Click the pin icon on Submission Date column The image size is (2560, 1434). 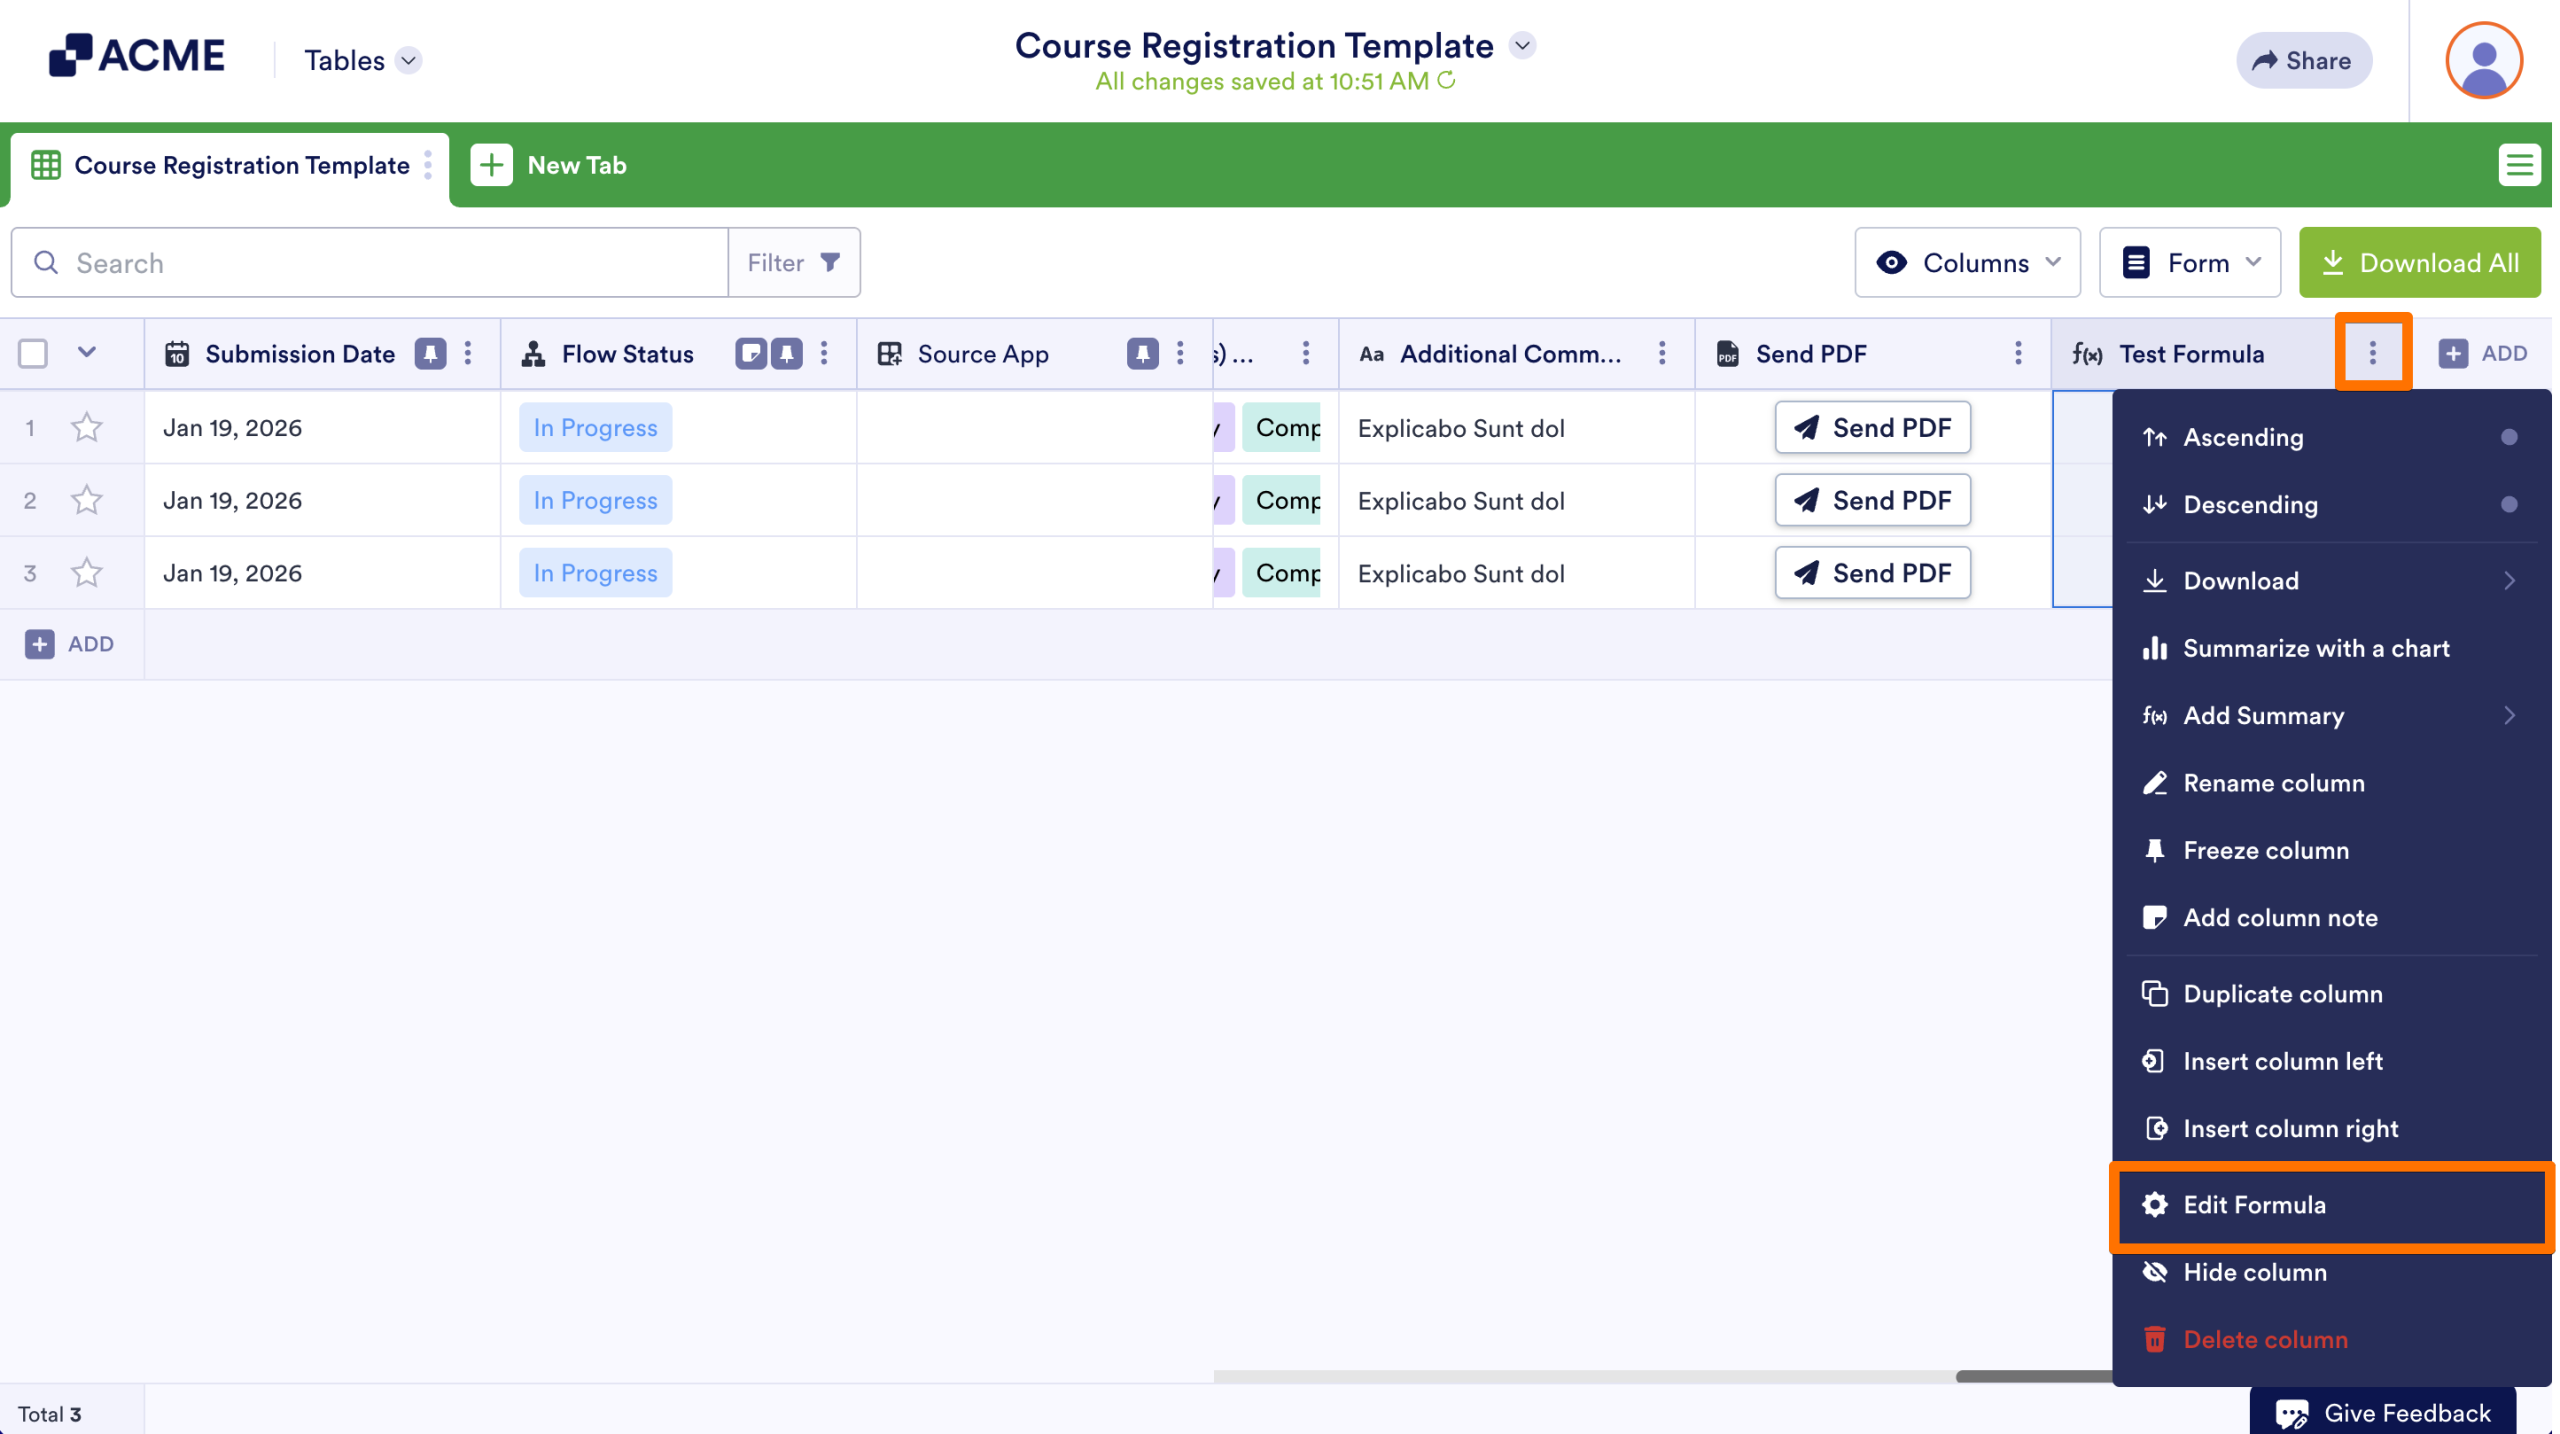pos(430,353)
